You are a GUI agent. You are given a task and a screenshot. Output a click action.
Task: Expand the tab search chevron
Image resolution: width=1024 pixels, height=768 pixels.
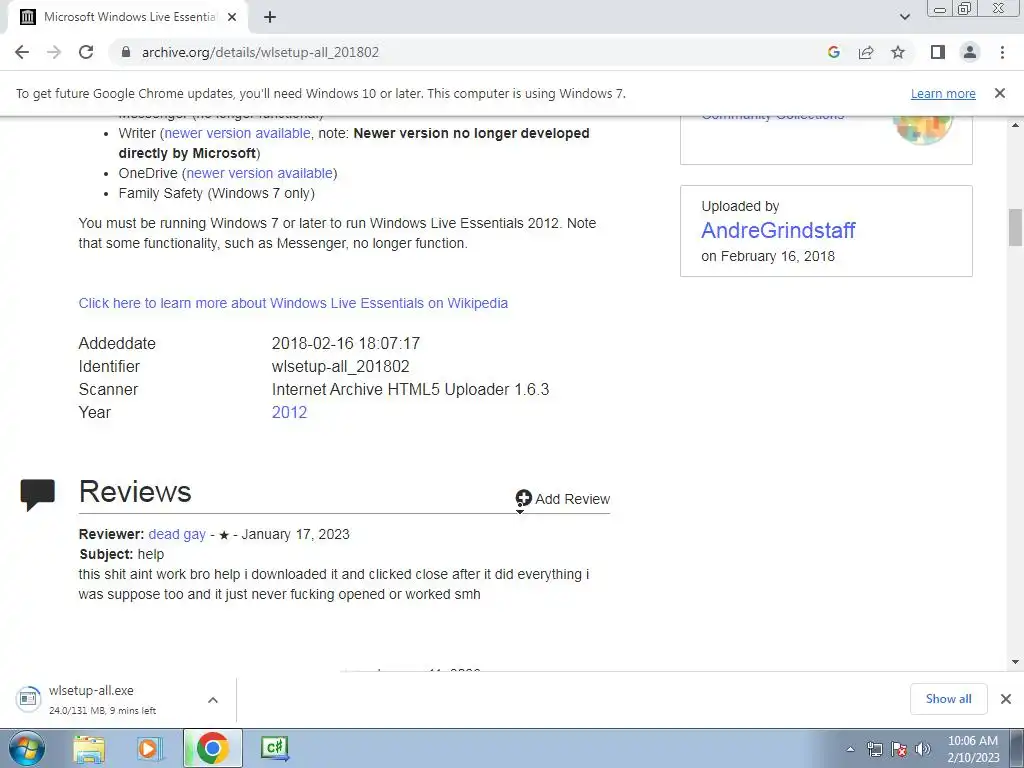coord(904,17)
